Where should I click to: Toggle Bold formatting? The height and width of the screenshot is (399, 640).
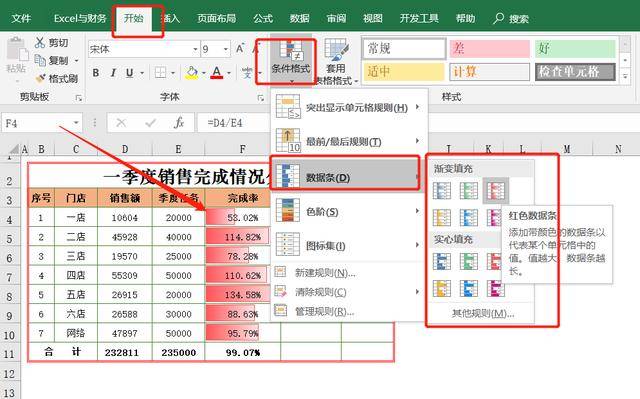(x=96, y=73)
